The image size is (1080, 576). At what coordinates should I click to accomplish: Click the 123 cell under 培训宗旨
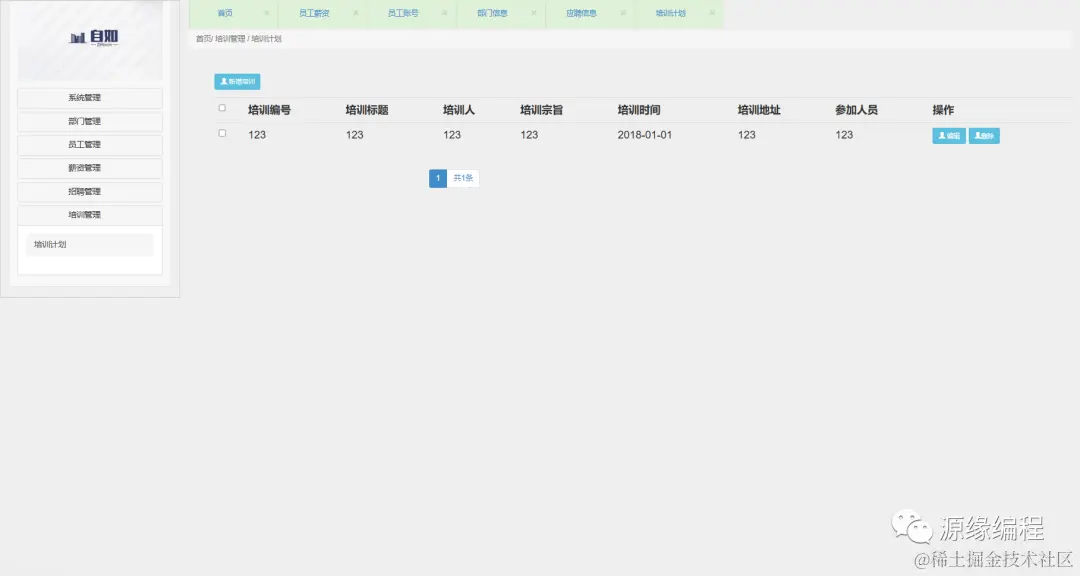529,135
